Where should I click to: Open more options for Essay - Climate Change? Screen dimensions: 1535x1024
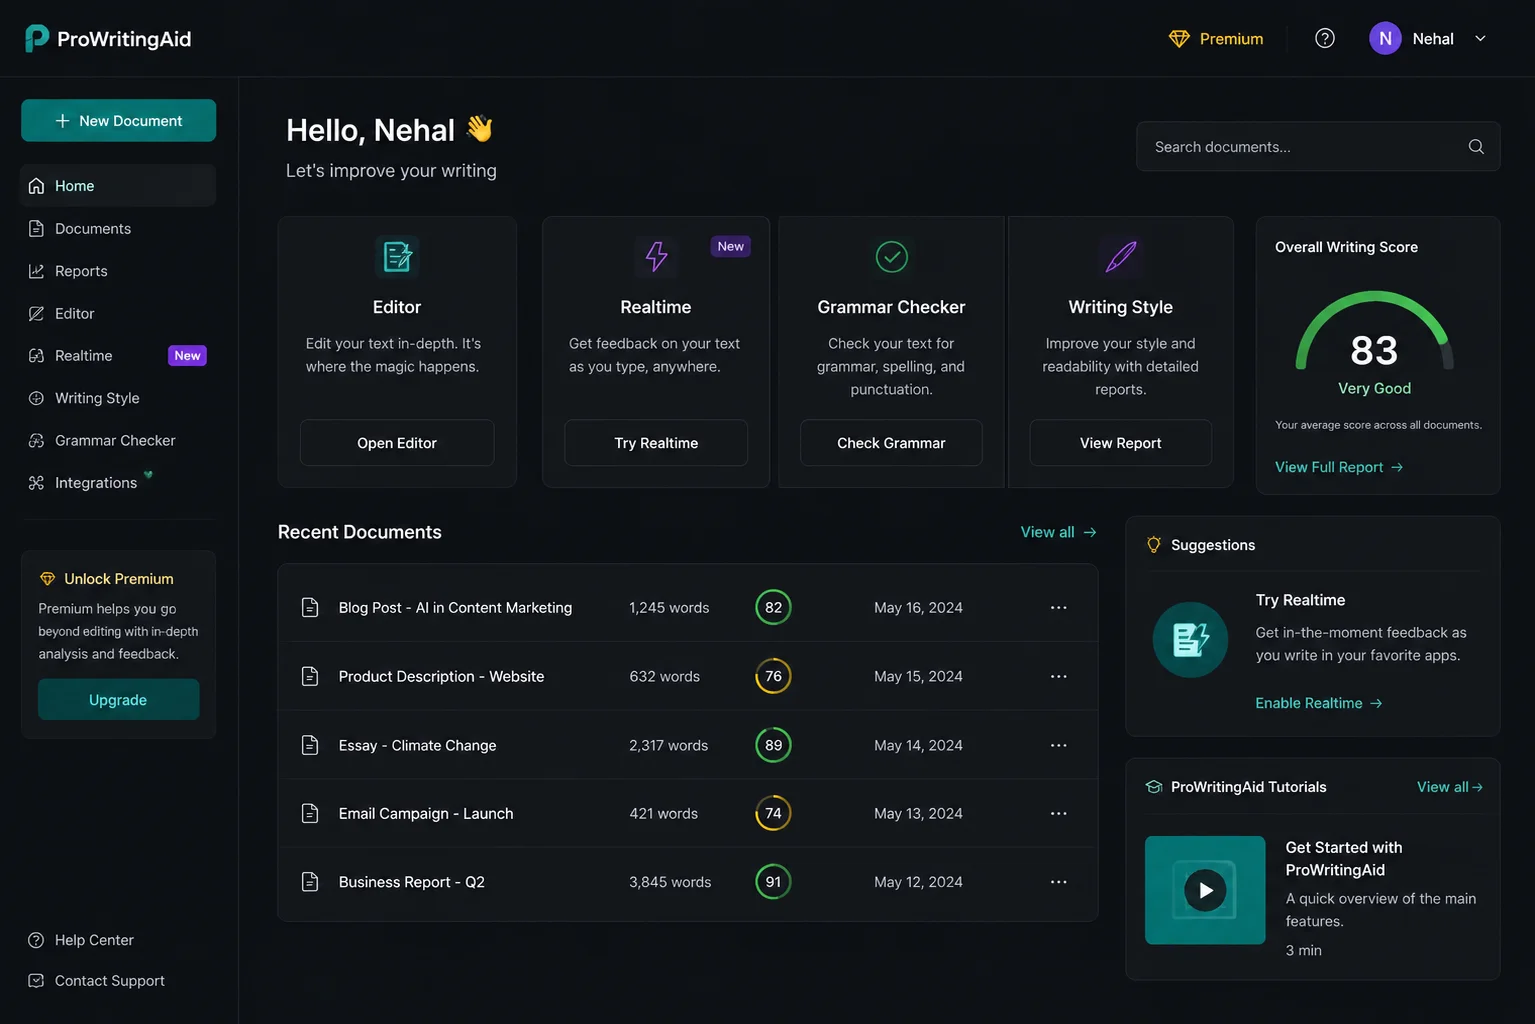(1058, 745)
